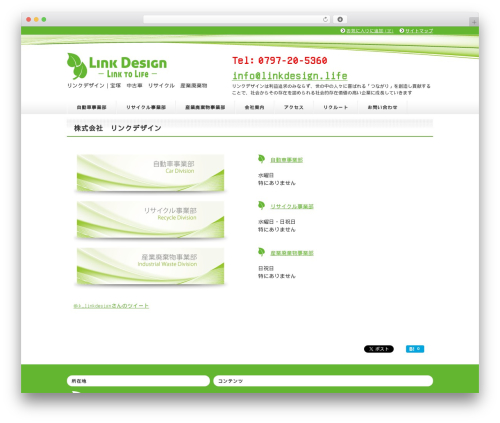Click 特にありません under リサイクル事業部 section
Screen dimensions: 500x423
coord(277,230)
